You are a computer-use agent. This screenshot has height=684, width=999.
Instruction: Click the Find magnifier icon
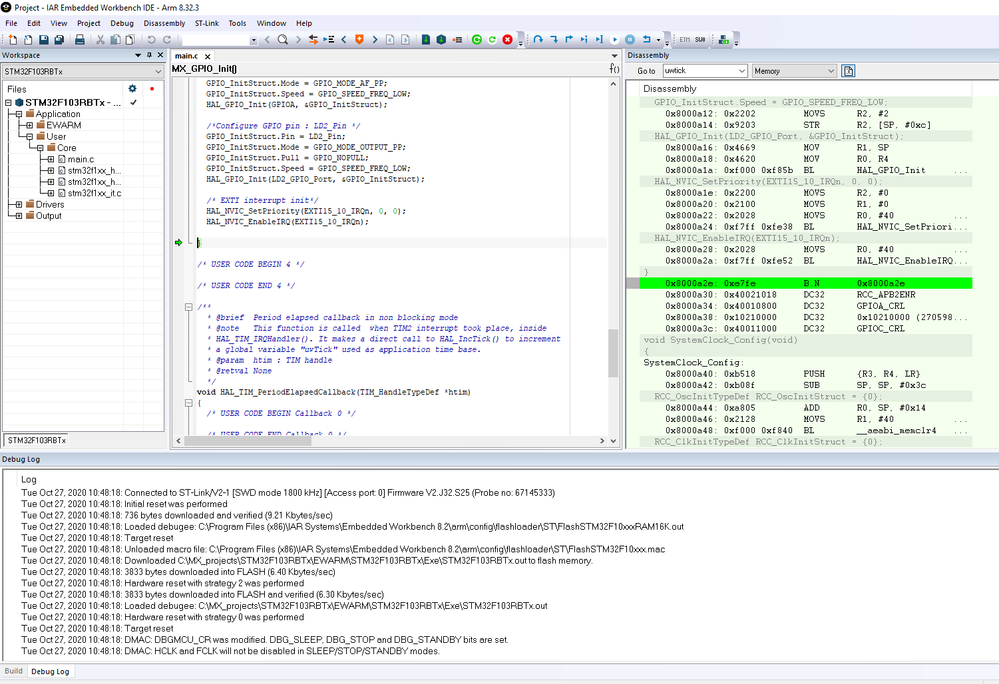coord(282,39)
